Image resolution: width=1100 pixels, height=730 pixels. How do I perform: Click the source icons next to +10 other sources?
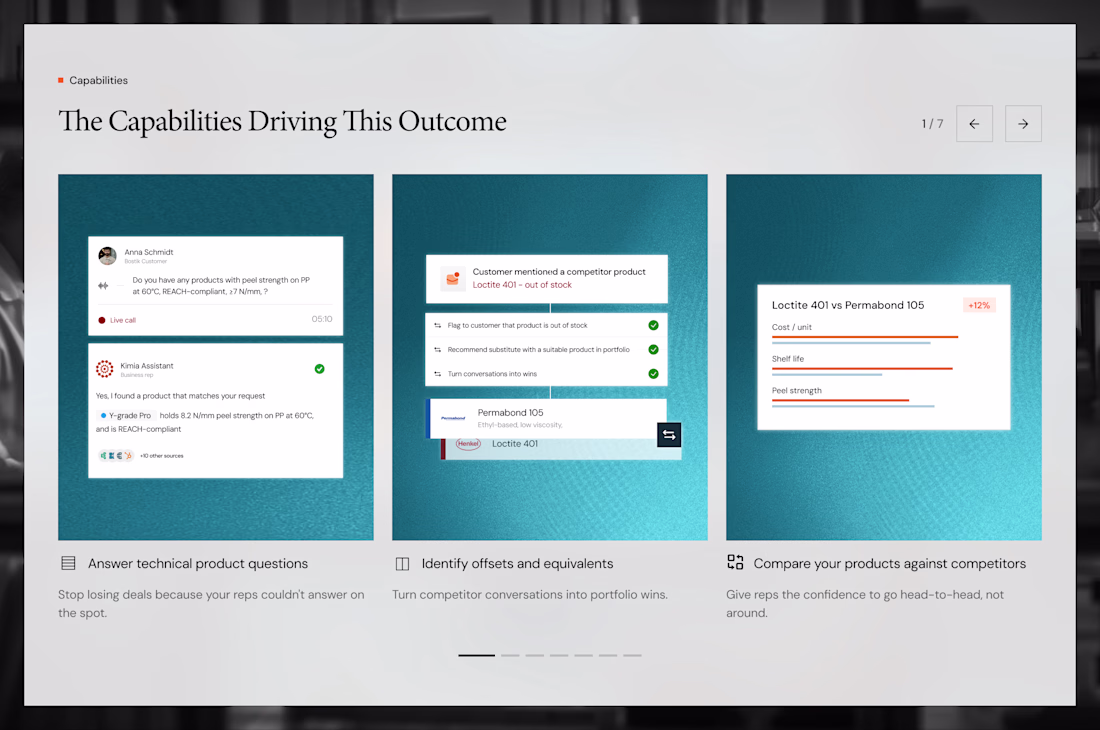[116, 456]
